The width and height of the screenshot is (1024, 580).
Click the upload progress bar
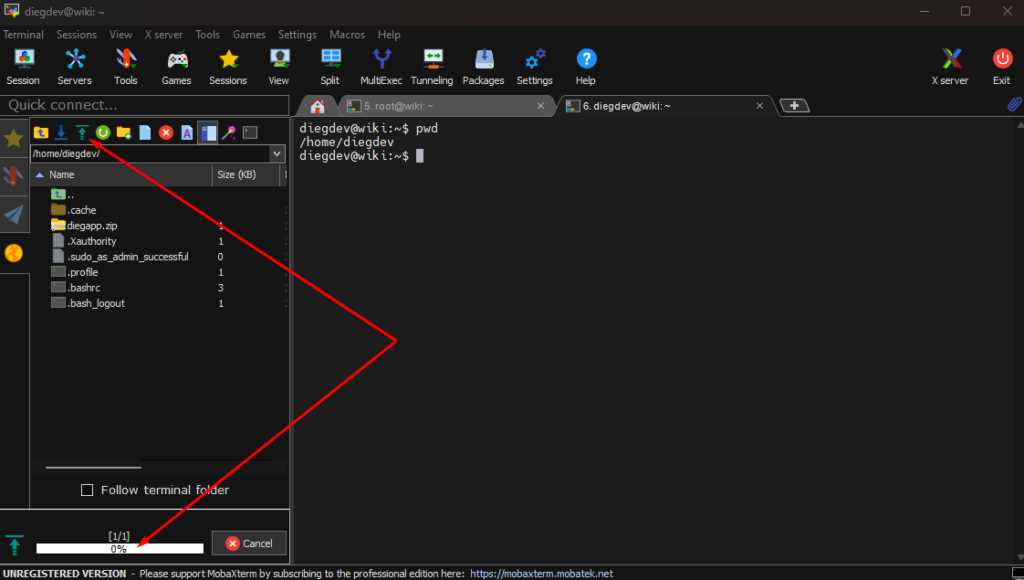(x=120, y=549)
